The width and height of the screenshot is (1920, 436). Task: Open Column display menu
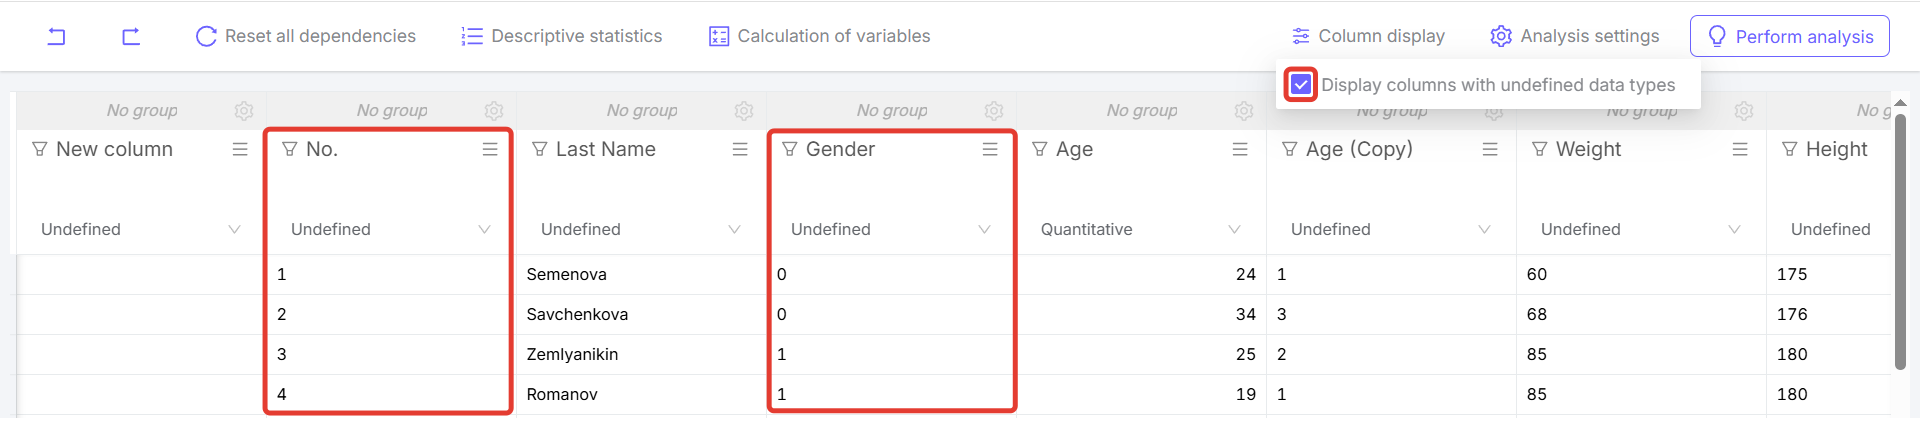(x=1368, y=36)
